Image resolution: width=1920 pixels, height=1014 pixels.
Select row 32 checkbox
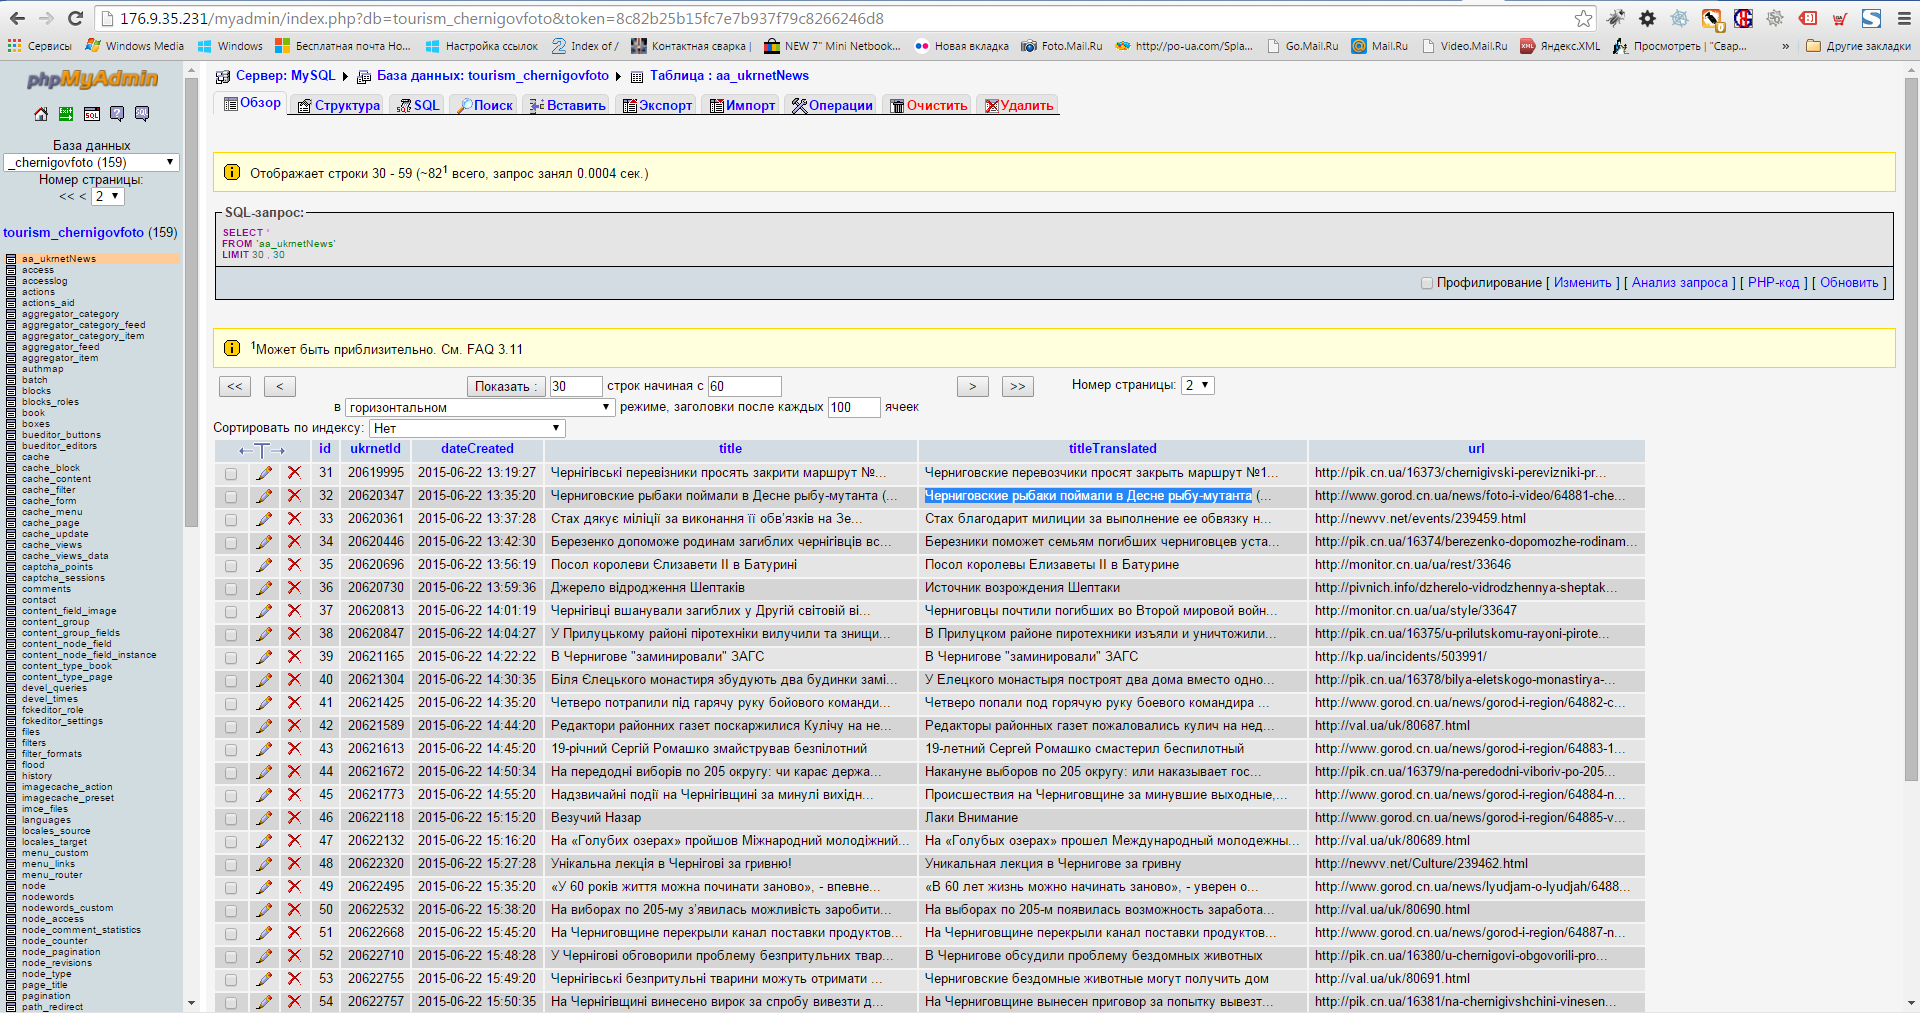pyautogui.click(x=231, y=497)
